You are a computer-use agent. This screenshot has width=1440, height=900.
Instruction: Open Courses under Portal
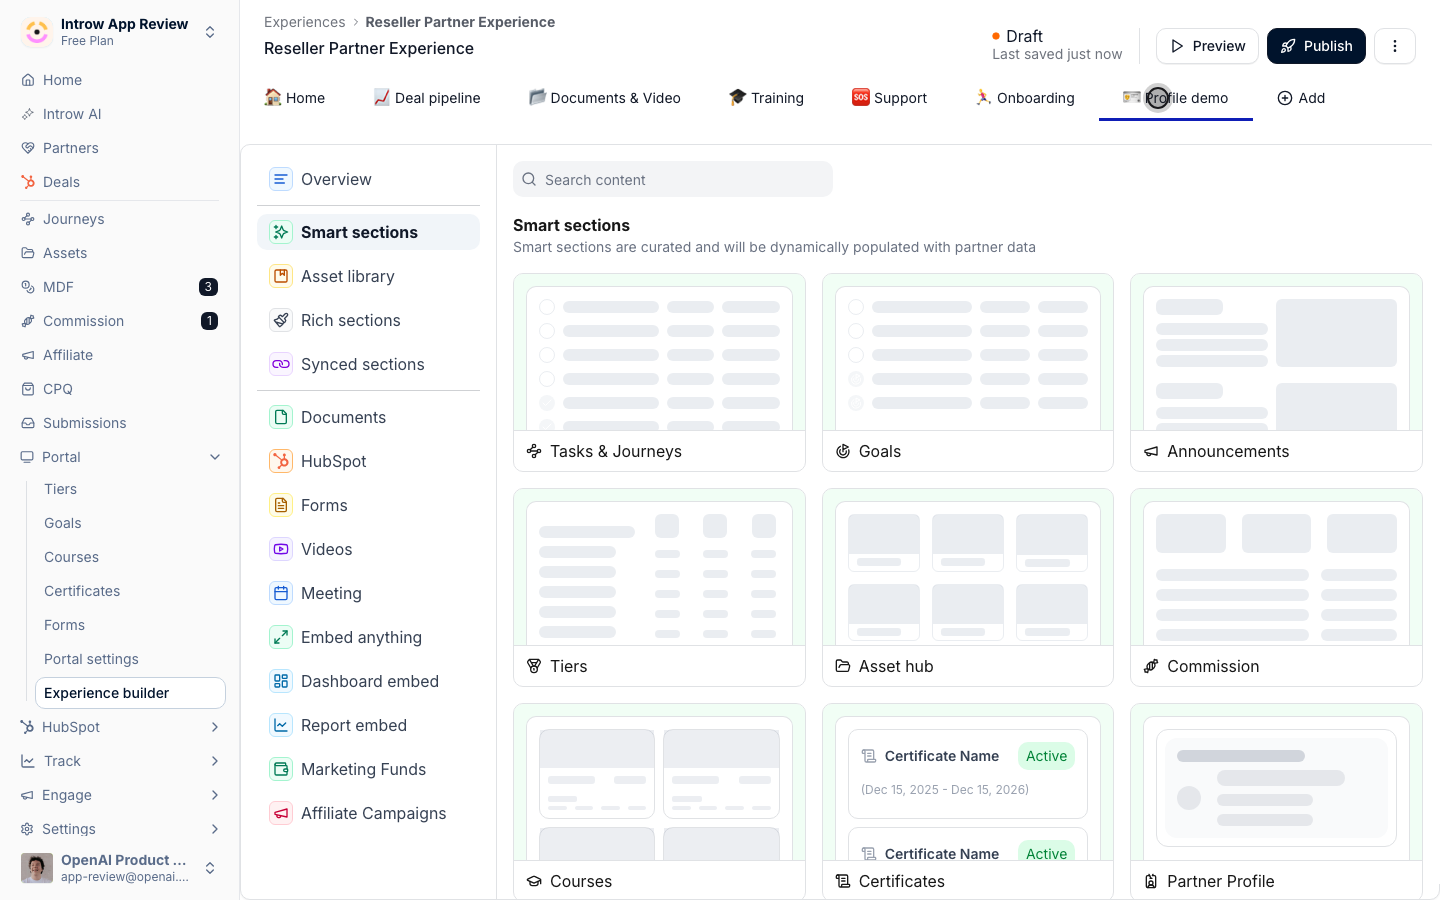point(71,557)
